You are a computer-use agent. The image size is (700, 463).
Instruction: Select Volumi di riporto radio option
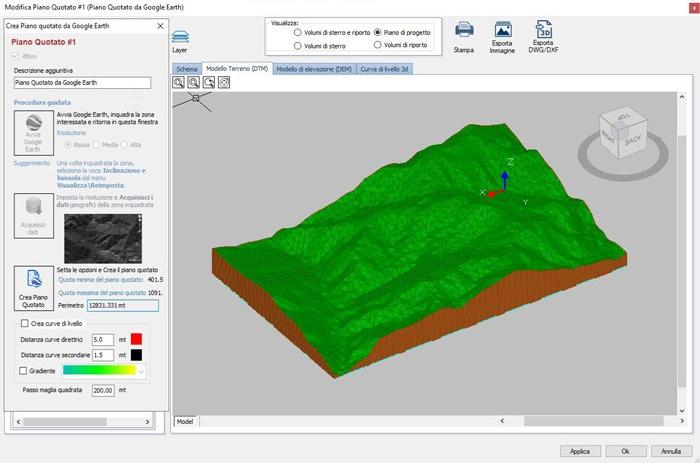(x=377, y=45)
